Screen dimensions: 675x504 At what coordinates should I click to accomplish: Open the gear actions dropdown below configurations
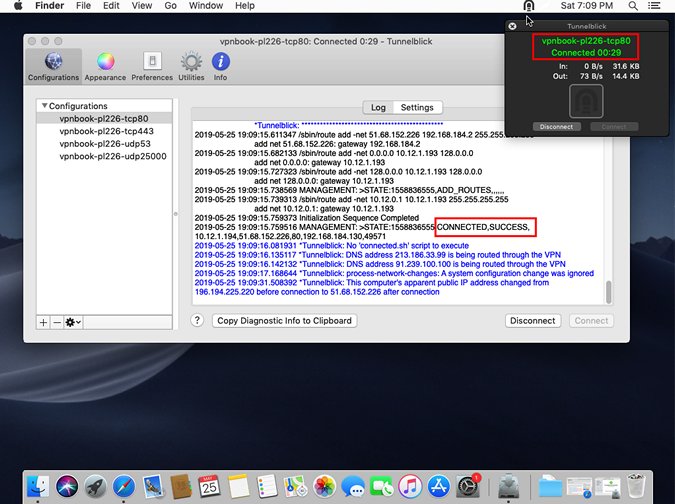73,322
